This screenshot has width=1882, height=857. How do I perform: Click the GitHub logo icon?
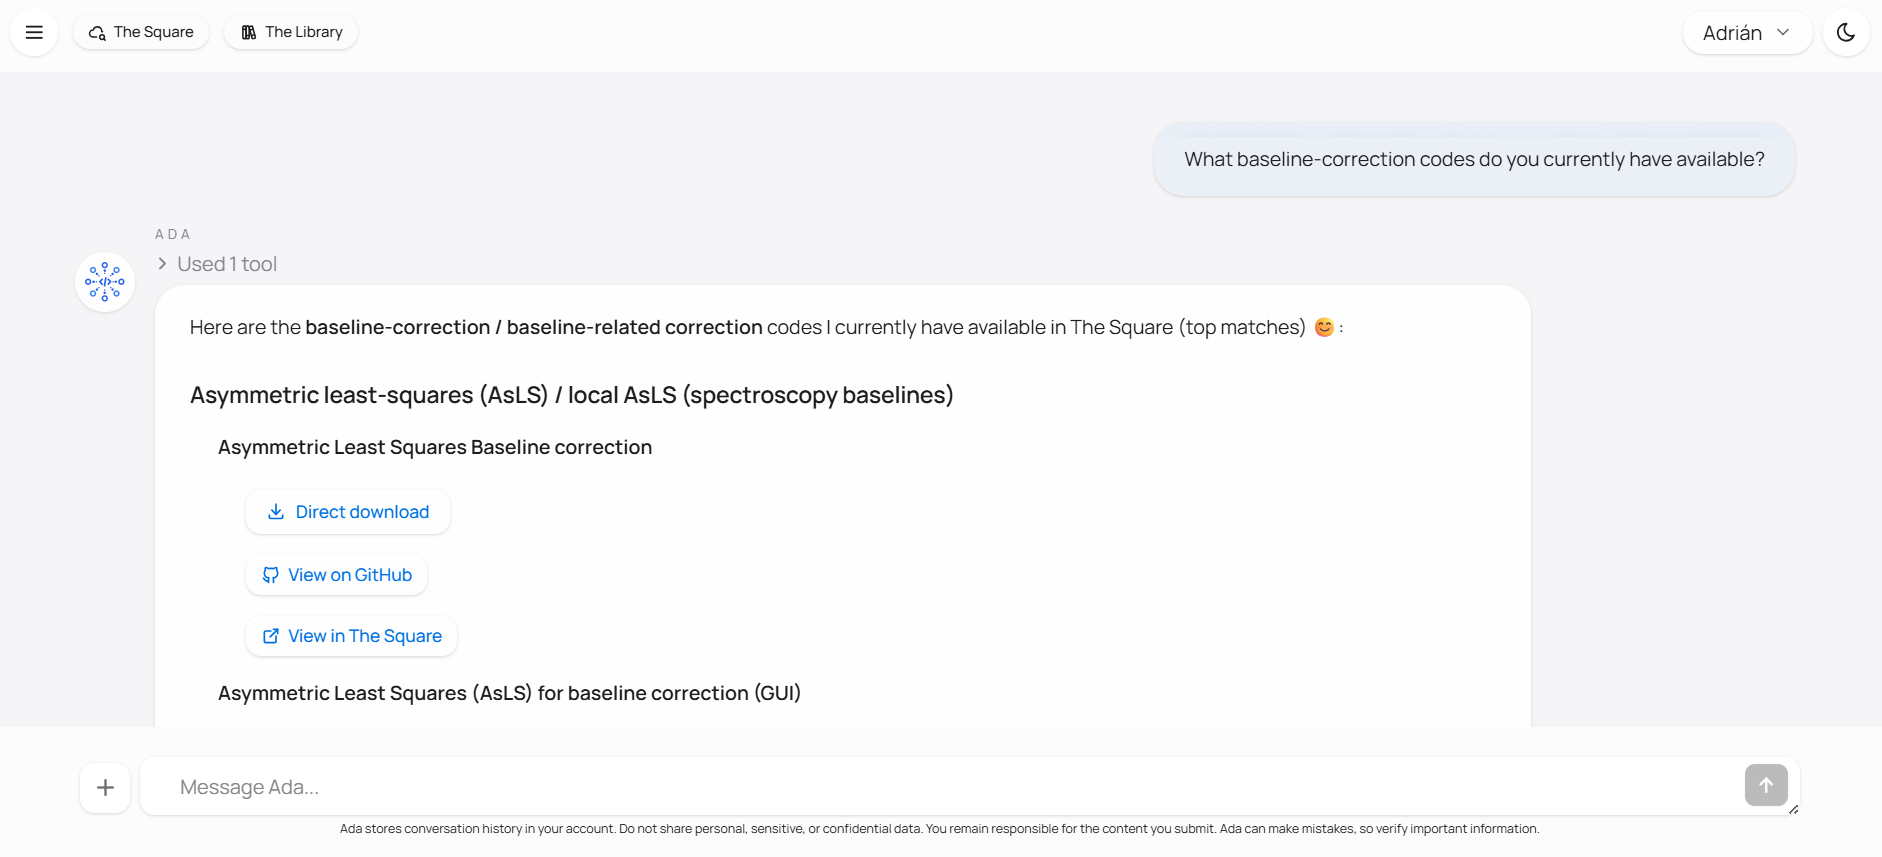coord(270,575)
